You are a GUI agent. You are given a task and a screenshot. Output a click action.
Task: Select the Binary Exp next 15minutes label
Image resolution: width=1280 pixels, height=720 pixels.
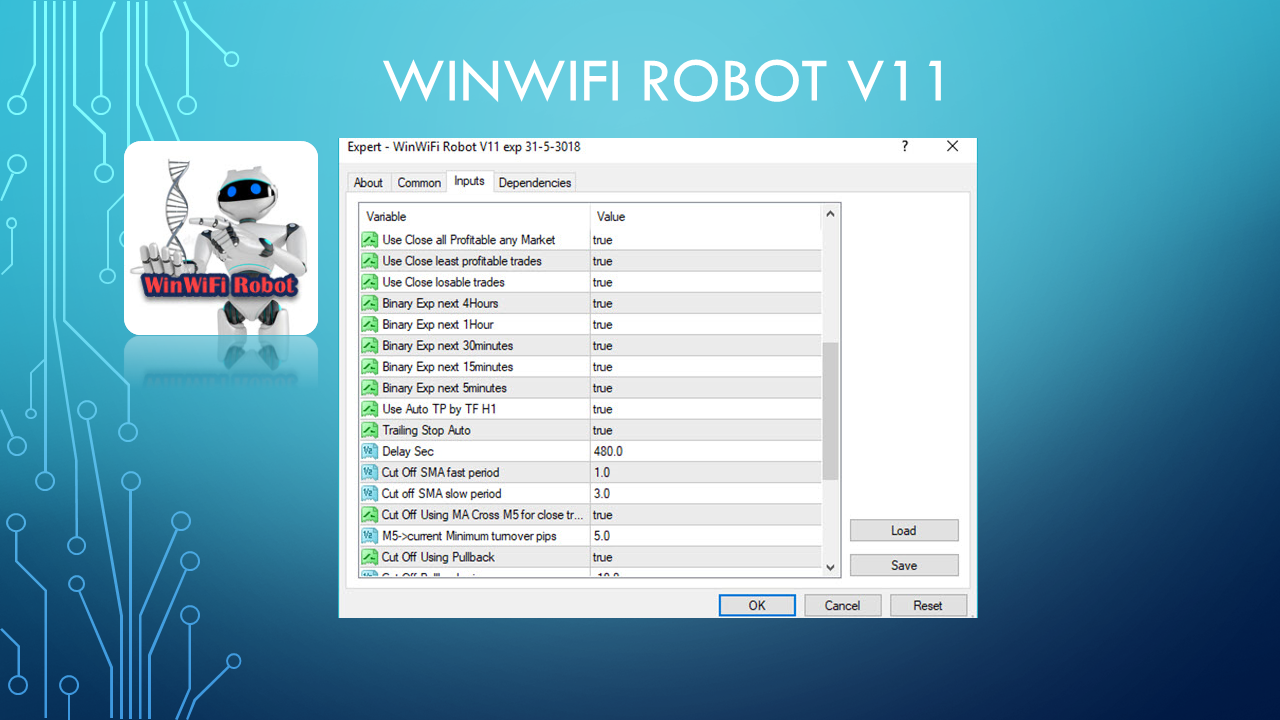(448, 367)
